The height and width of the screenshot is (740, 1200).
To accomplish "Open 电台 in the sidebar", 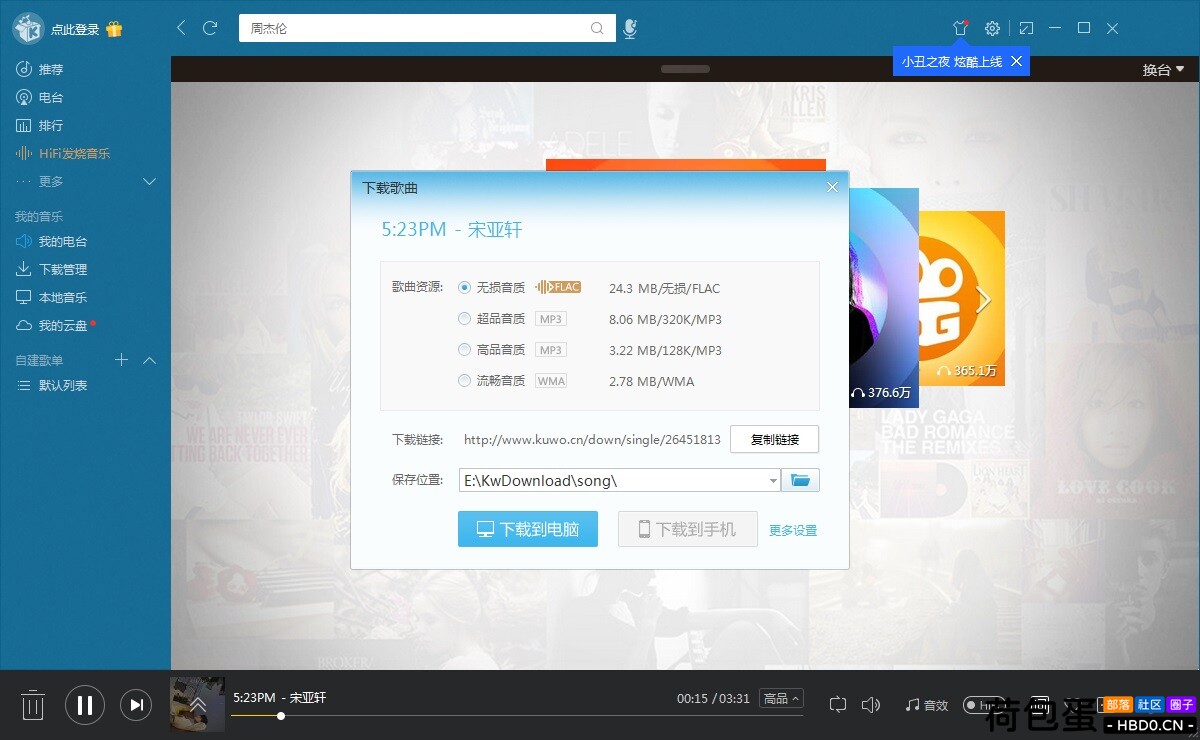I will pyautogui.click(x=51, y=97).
